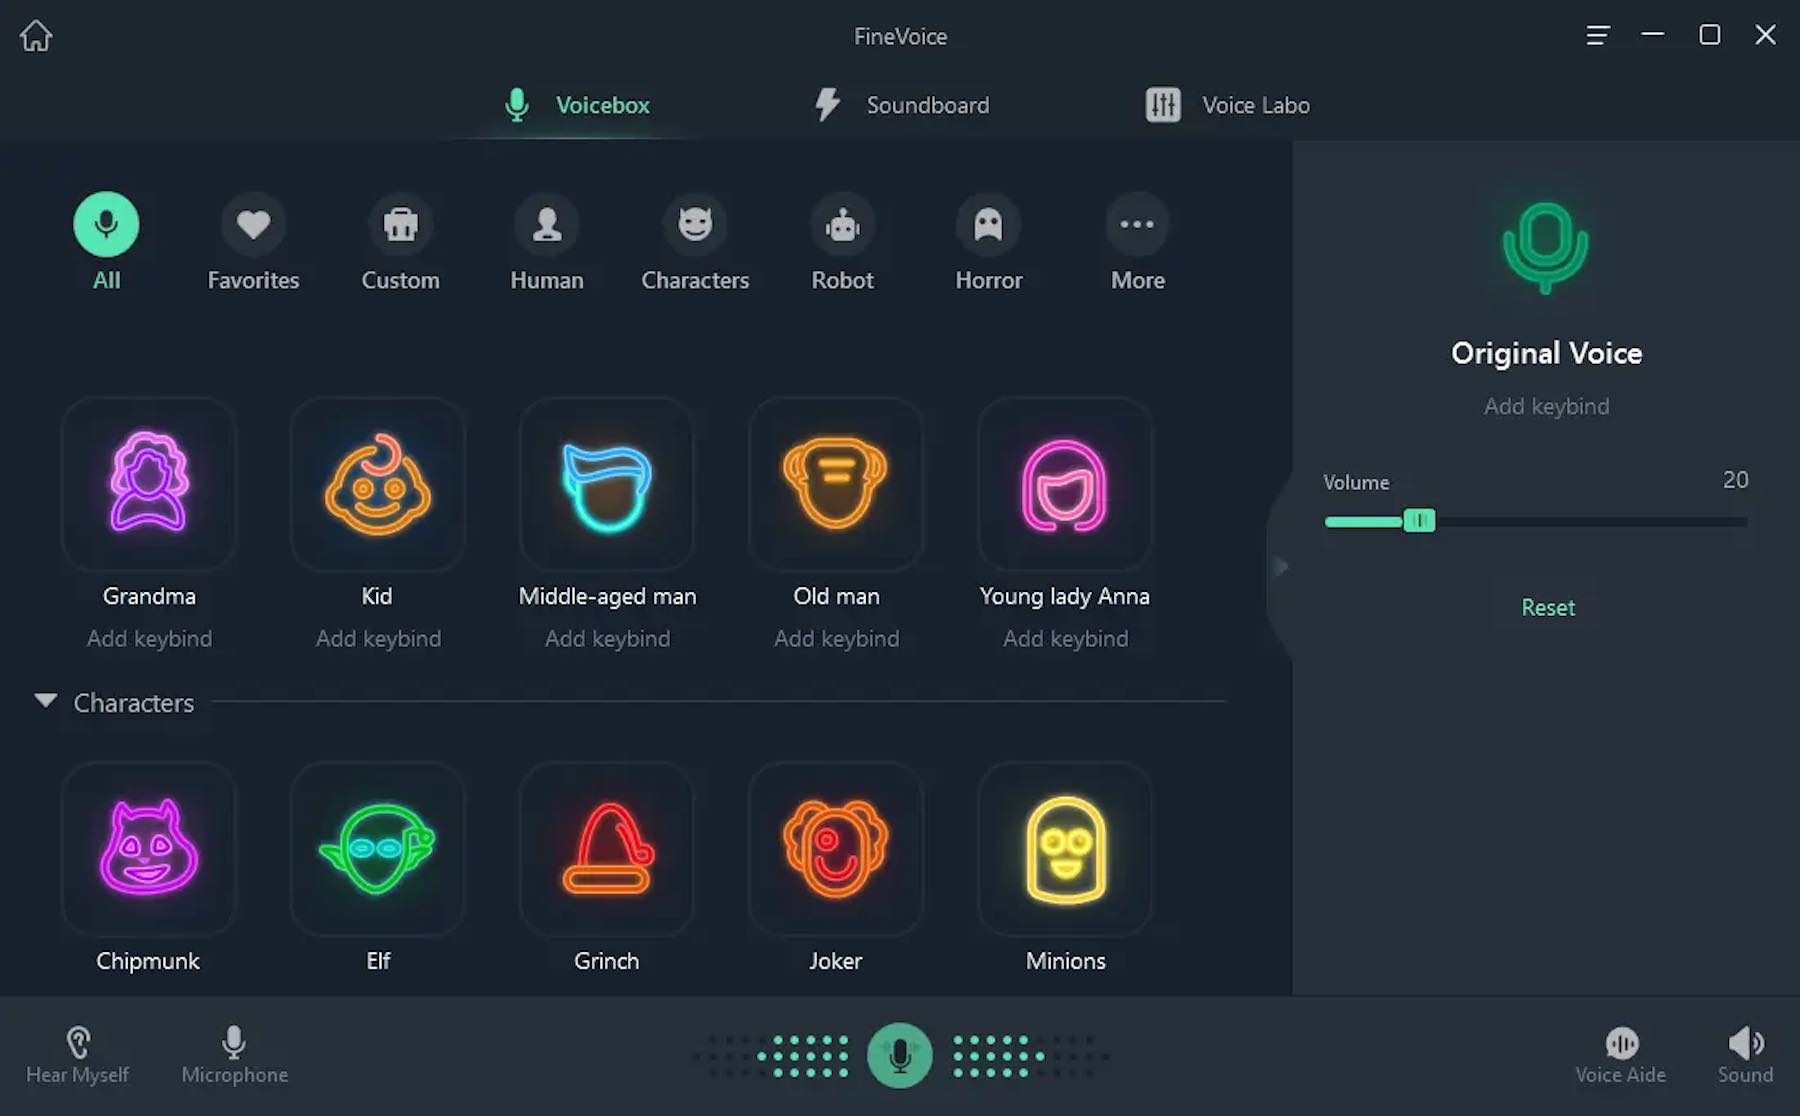Collapse the Characters section
1800x1116 pixels.
[x=44, y=701]
